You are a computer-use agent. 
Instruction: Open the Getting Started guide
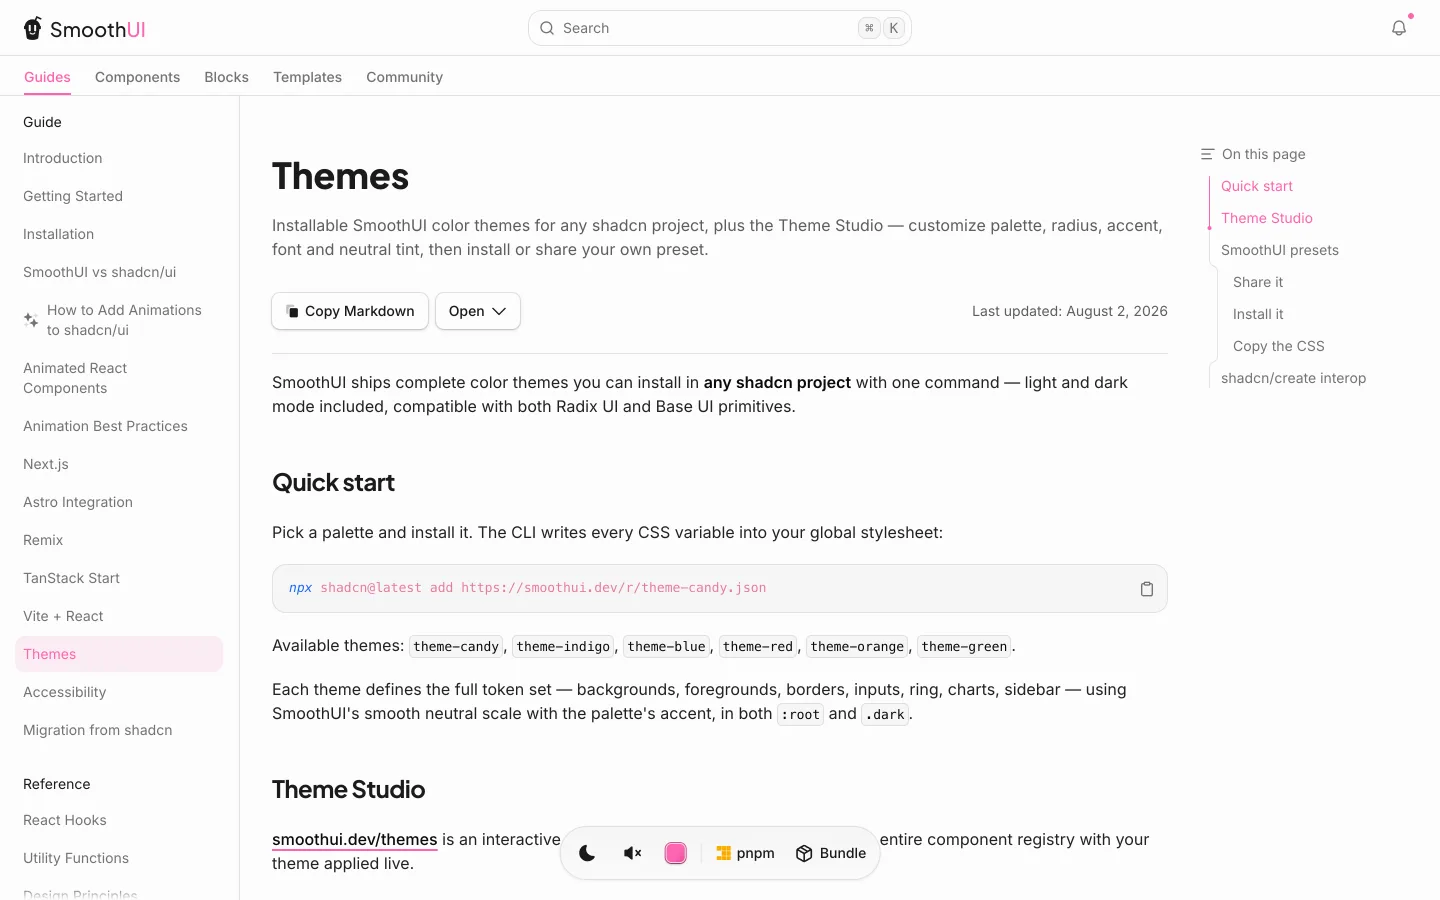(119, 196)
